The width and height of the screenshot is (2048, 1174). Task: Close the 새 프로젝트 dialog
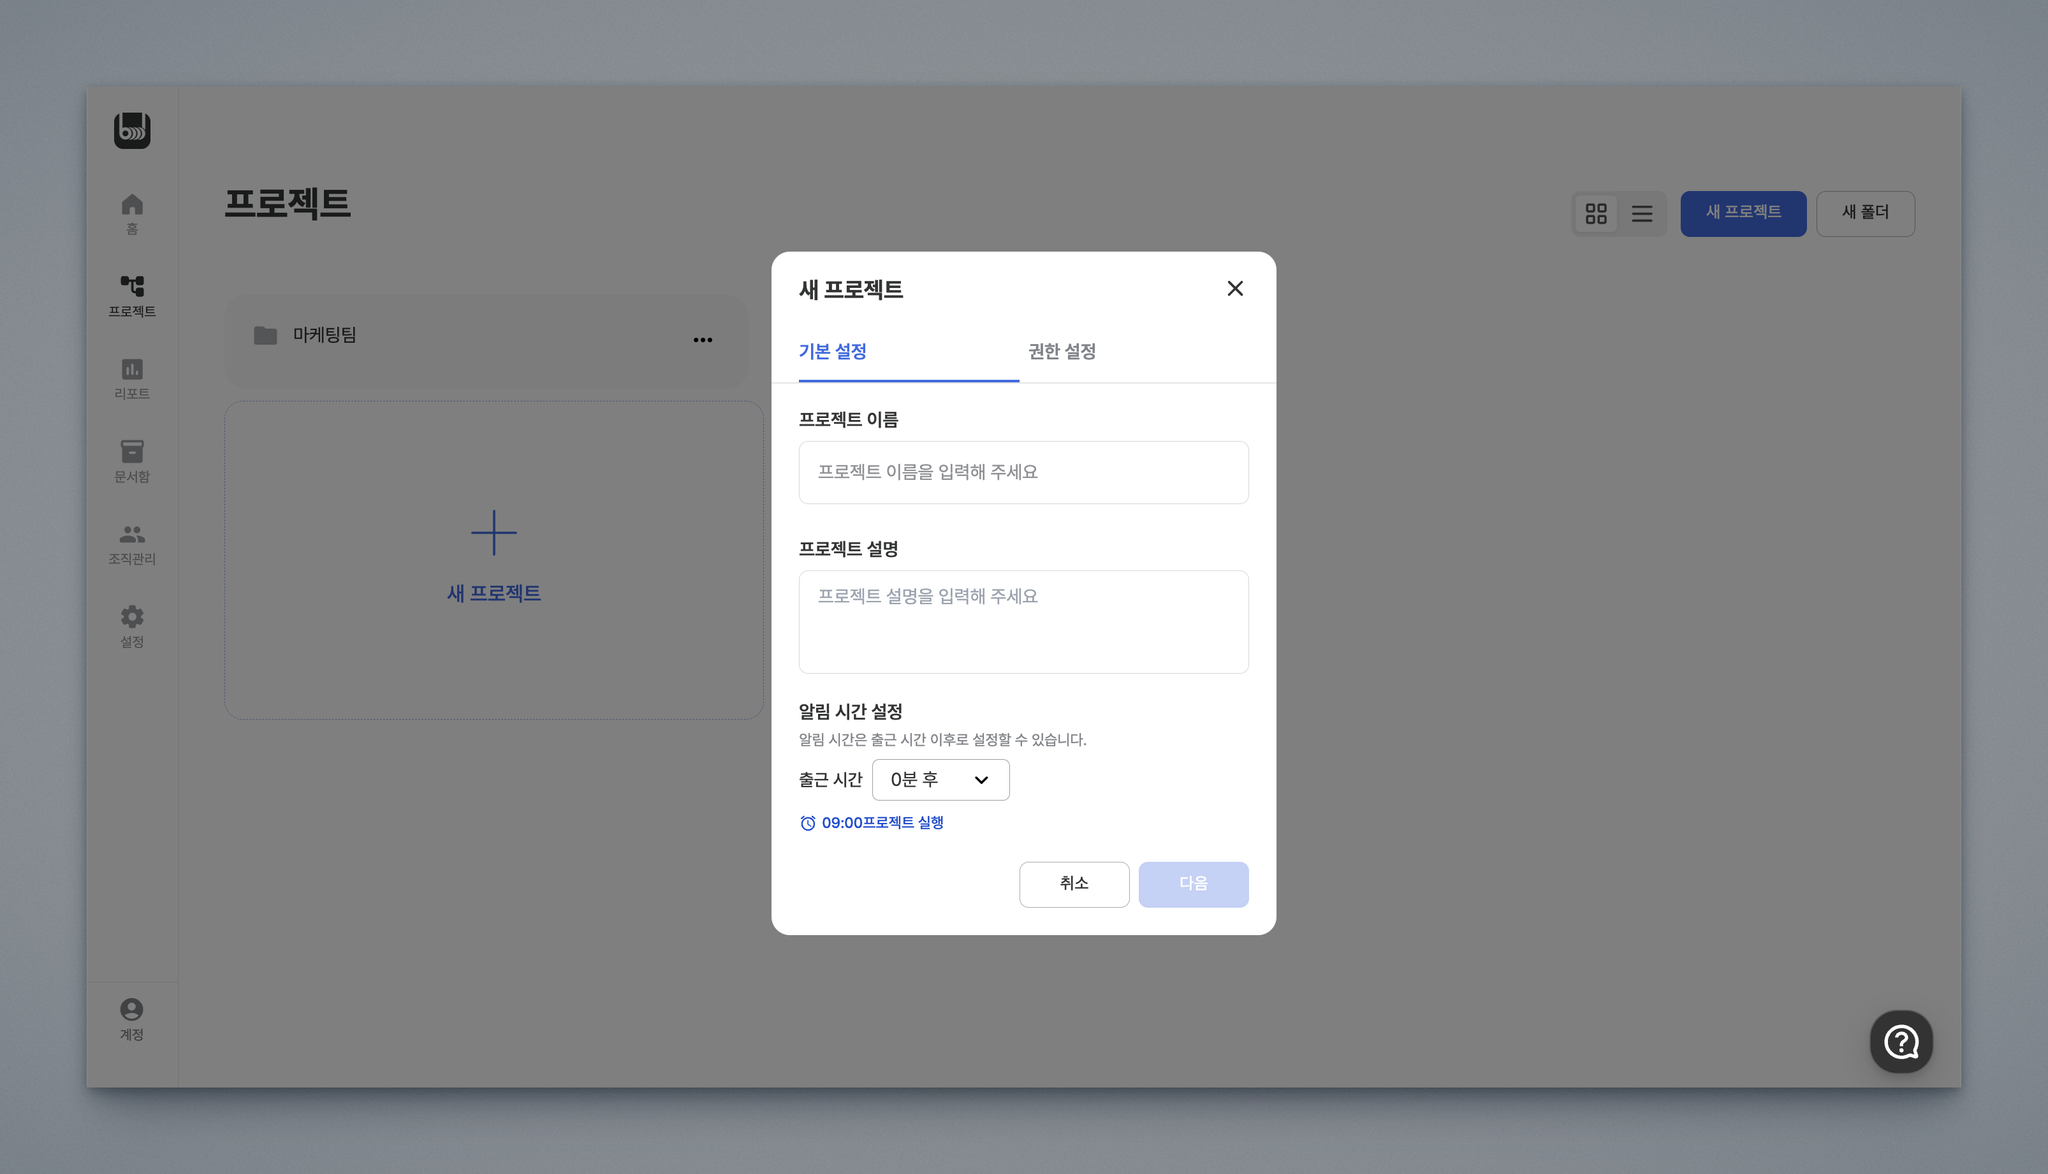(x=1235, y=289)
